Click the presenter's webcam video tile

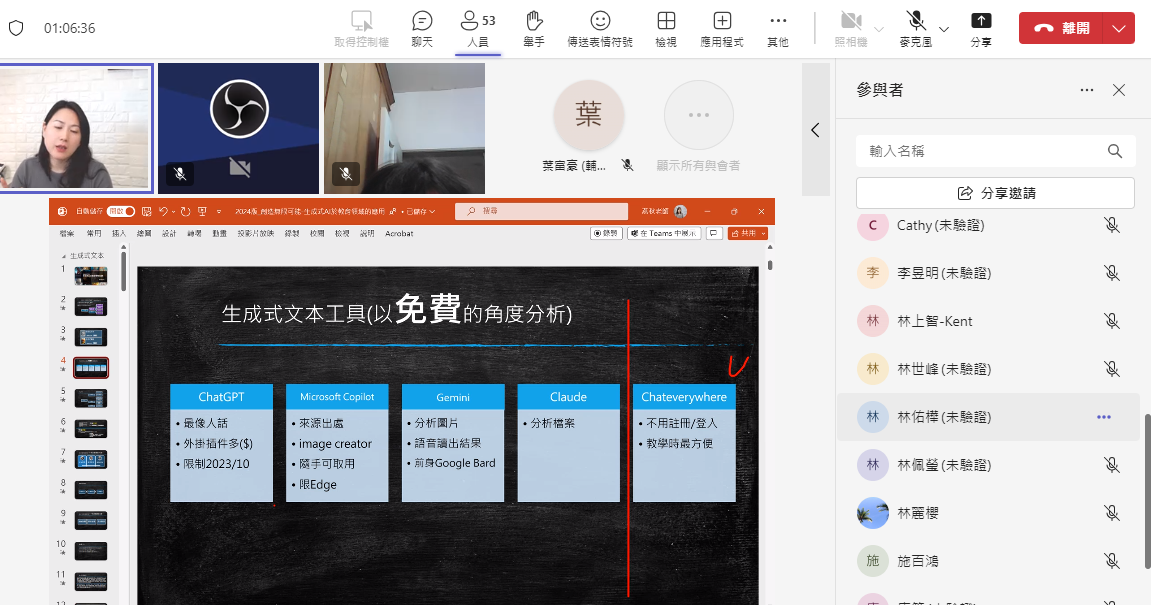click(76, 128)
